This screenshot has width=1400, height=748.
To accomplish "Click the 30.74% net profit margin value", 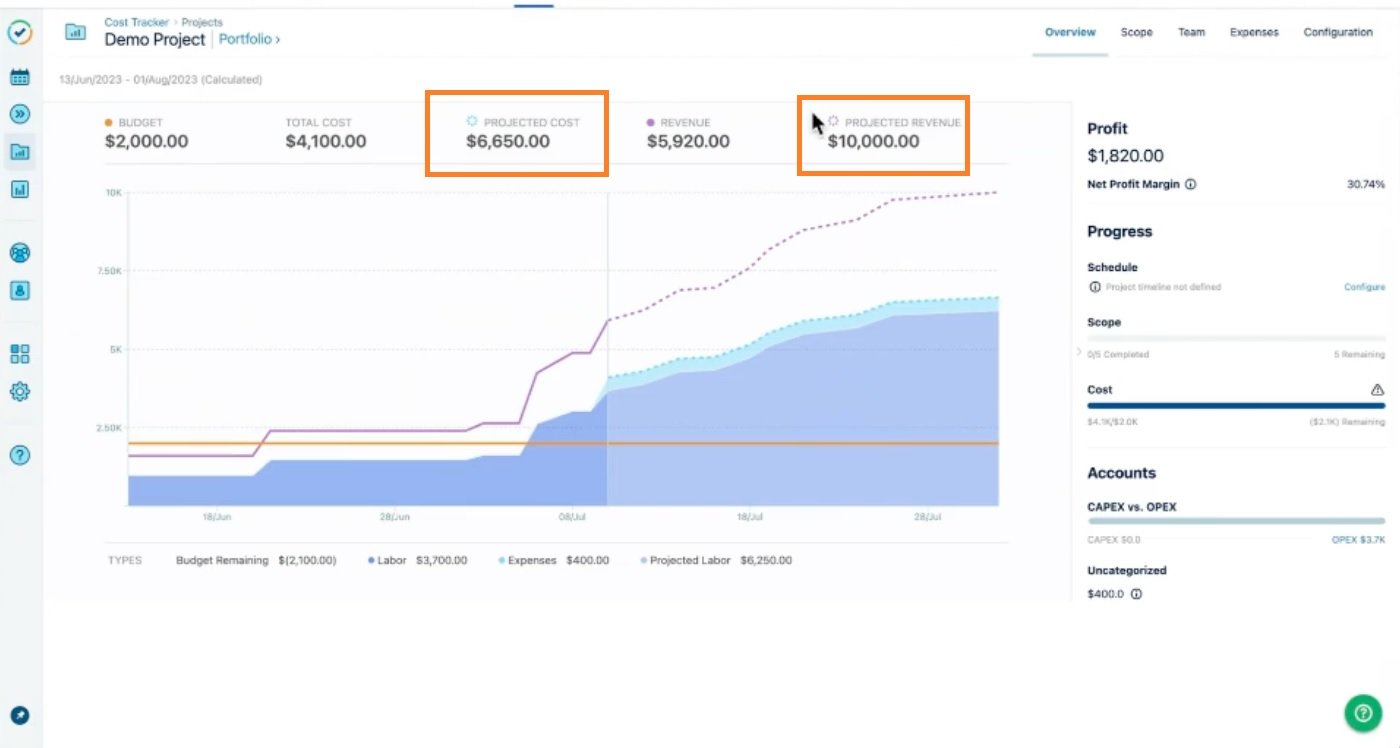I will coord(1367,184).
